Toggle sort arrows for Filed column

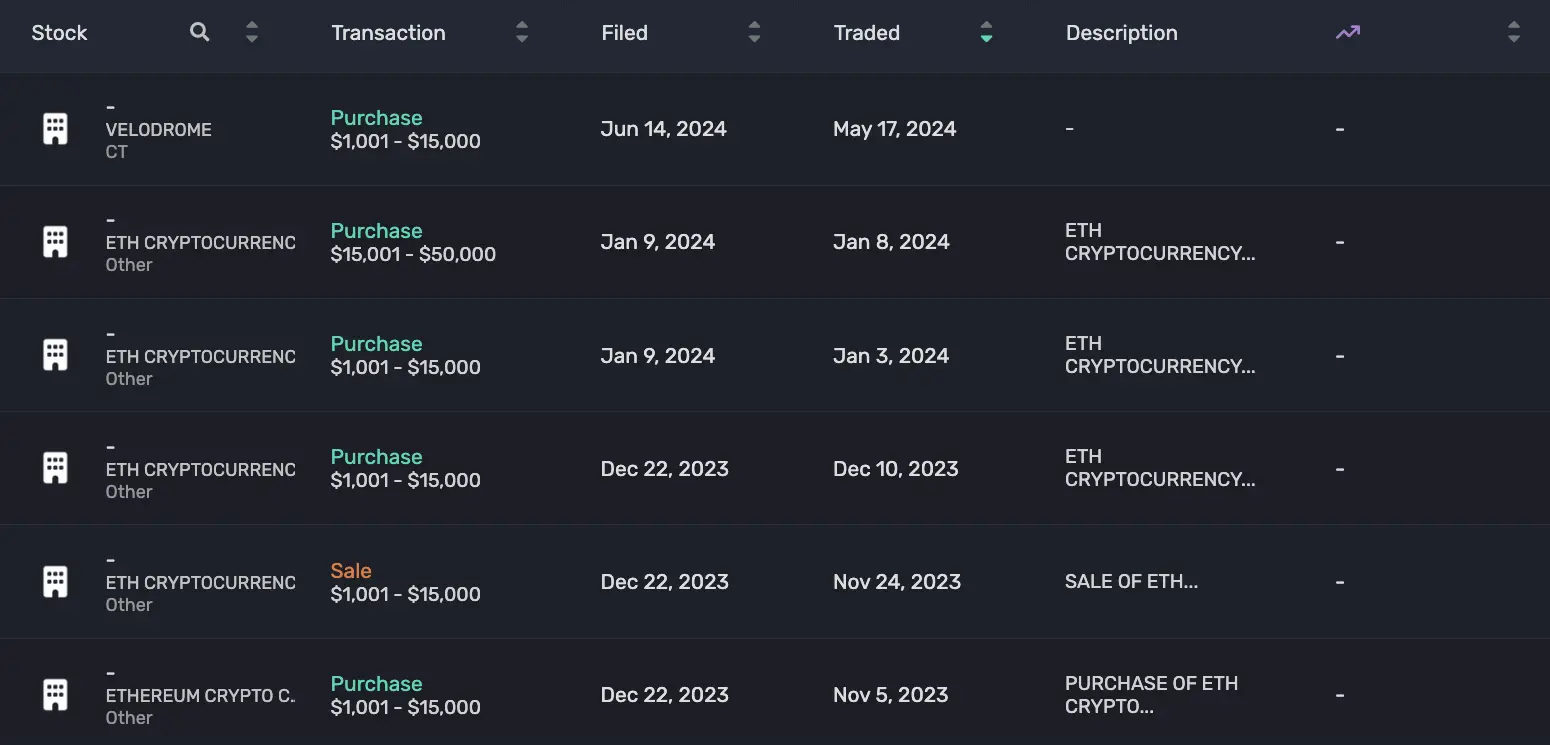point(754,32)
